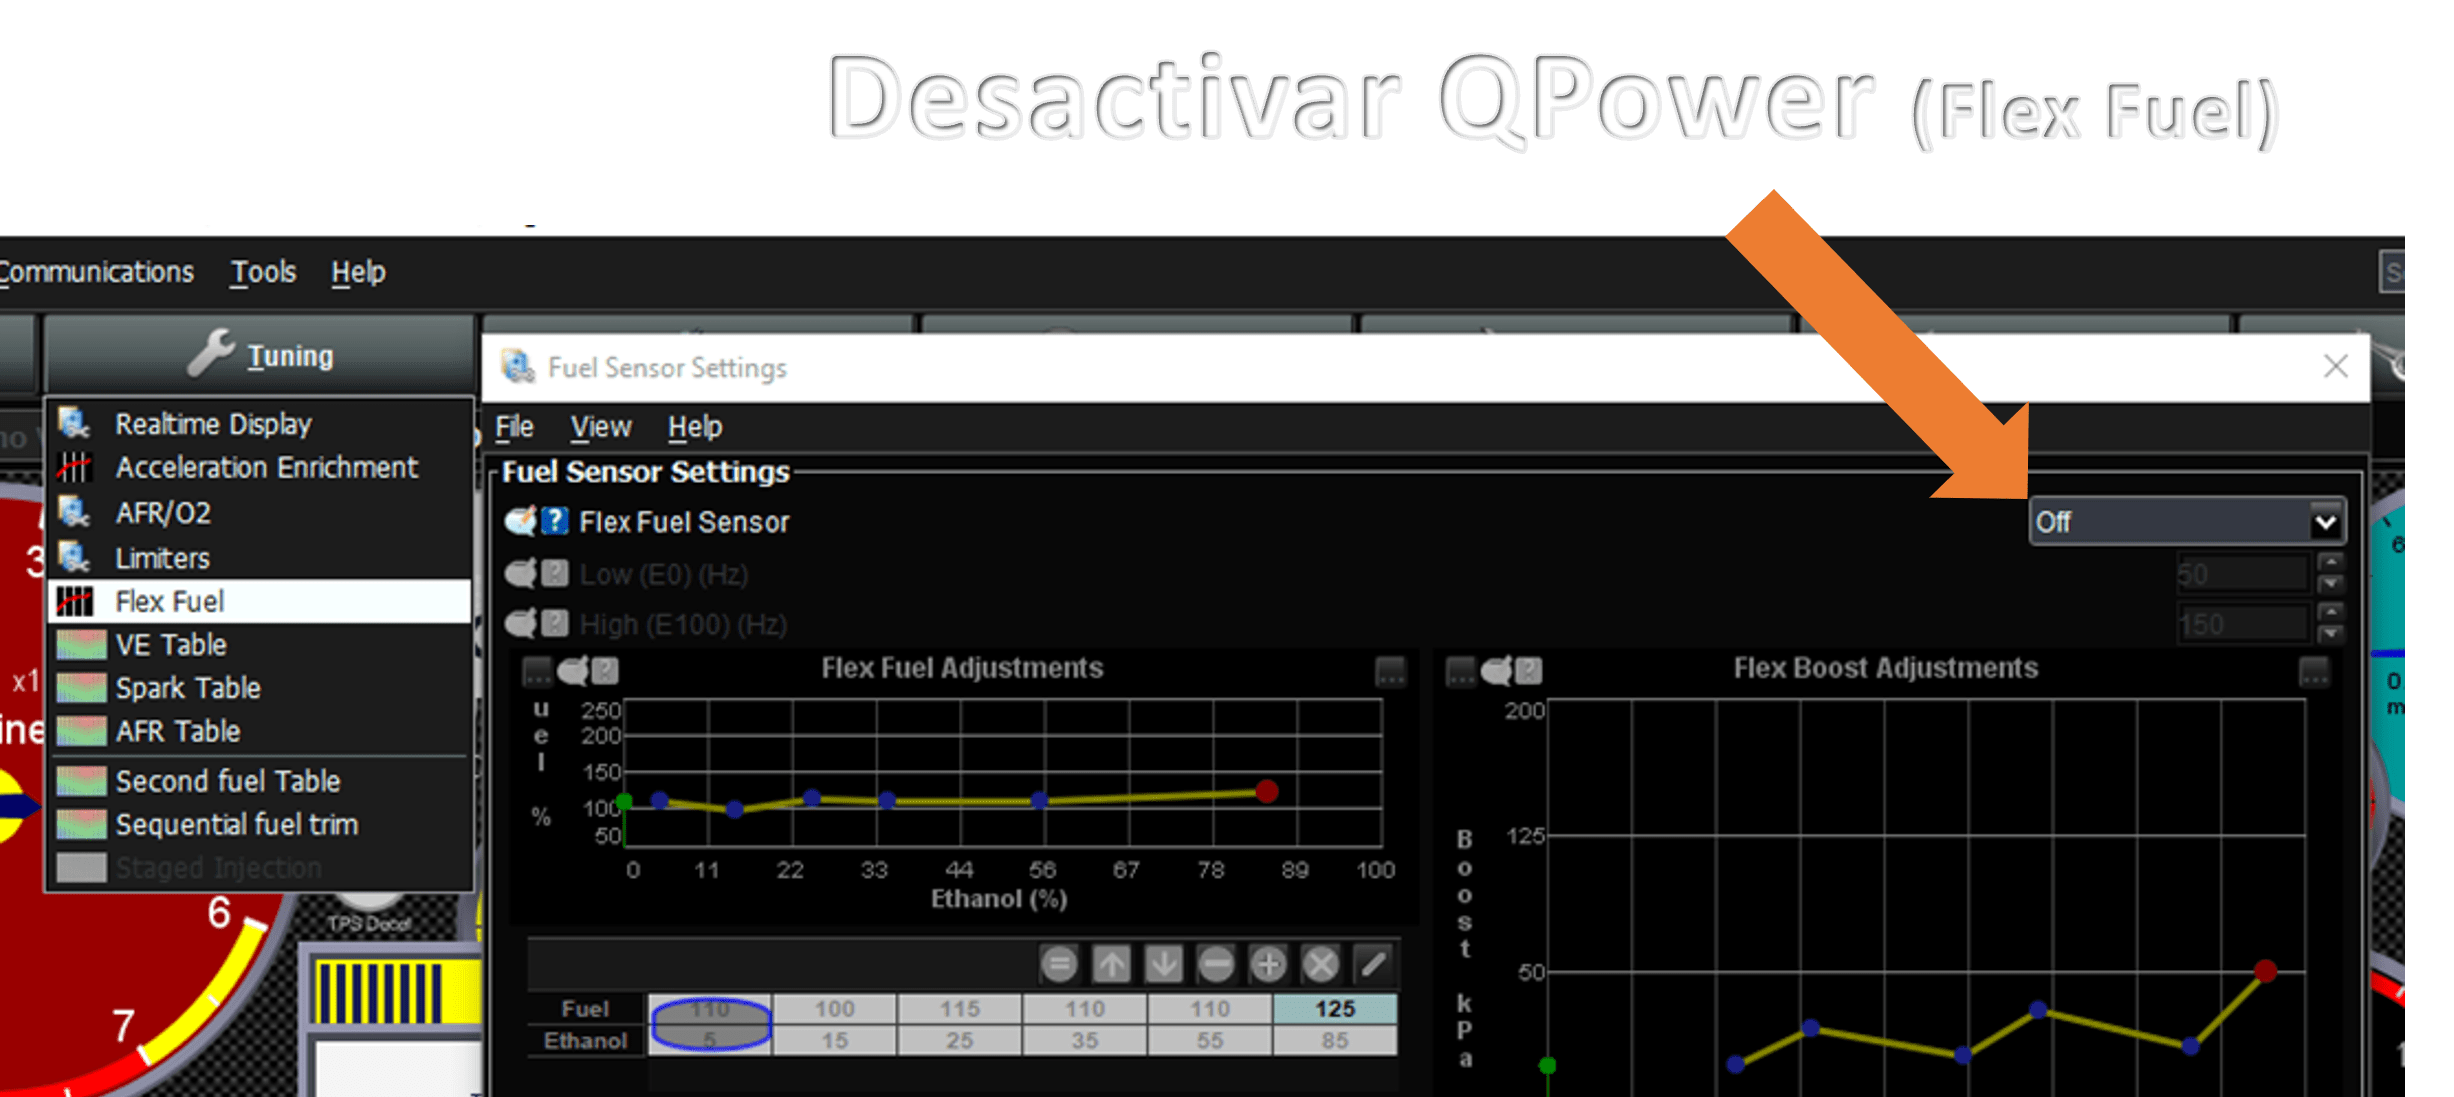Open options button right of Flex Boost Adjustments
The image size is (2454, 1097).
(x=2314, y=671)
